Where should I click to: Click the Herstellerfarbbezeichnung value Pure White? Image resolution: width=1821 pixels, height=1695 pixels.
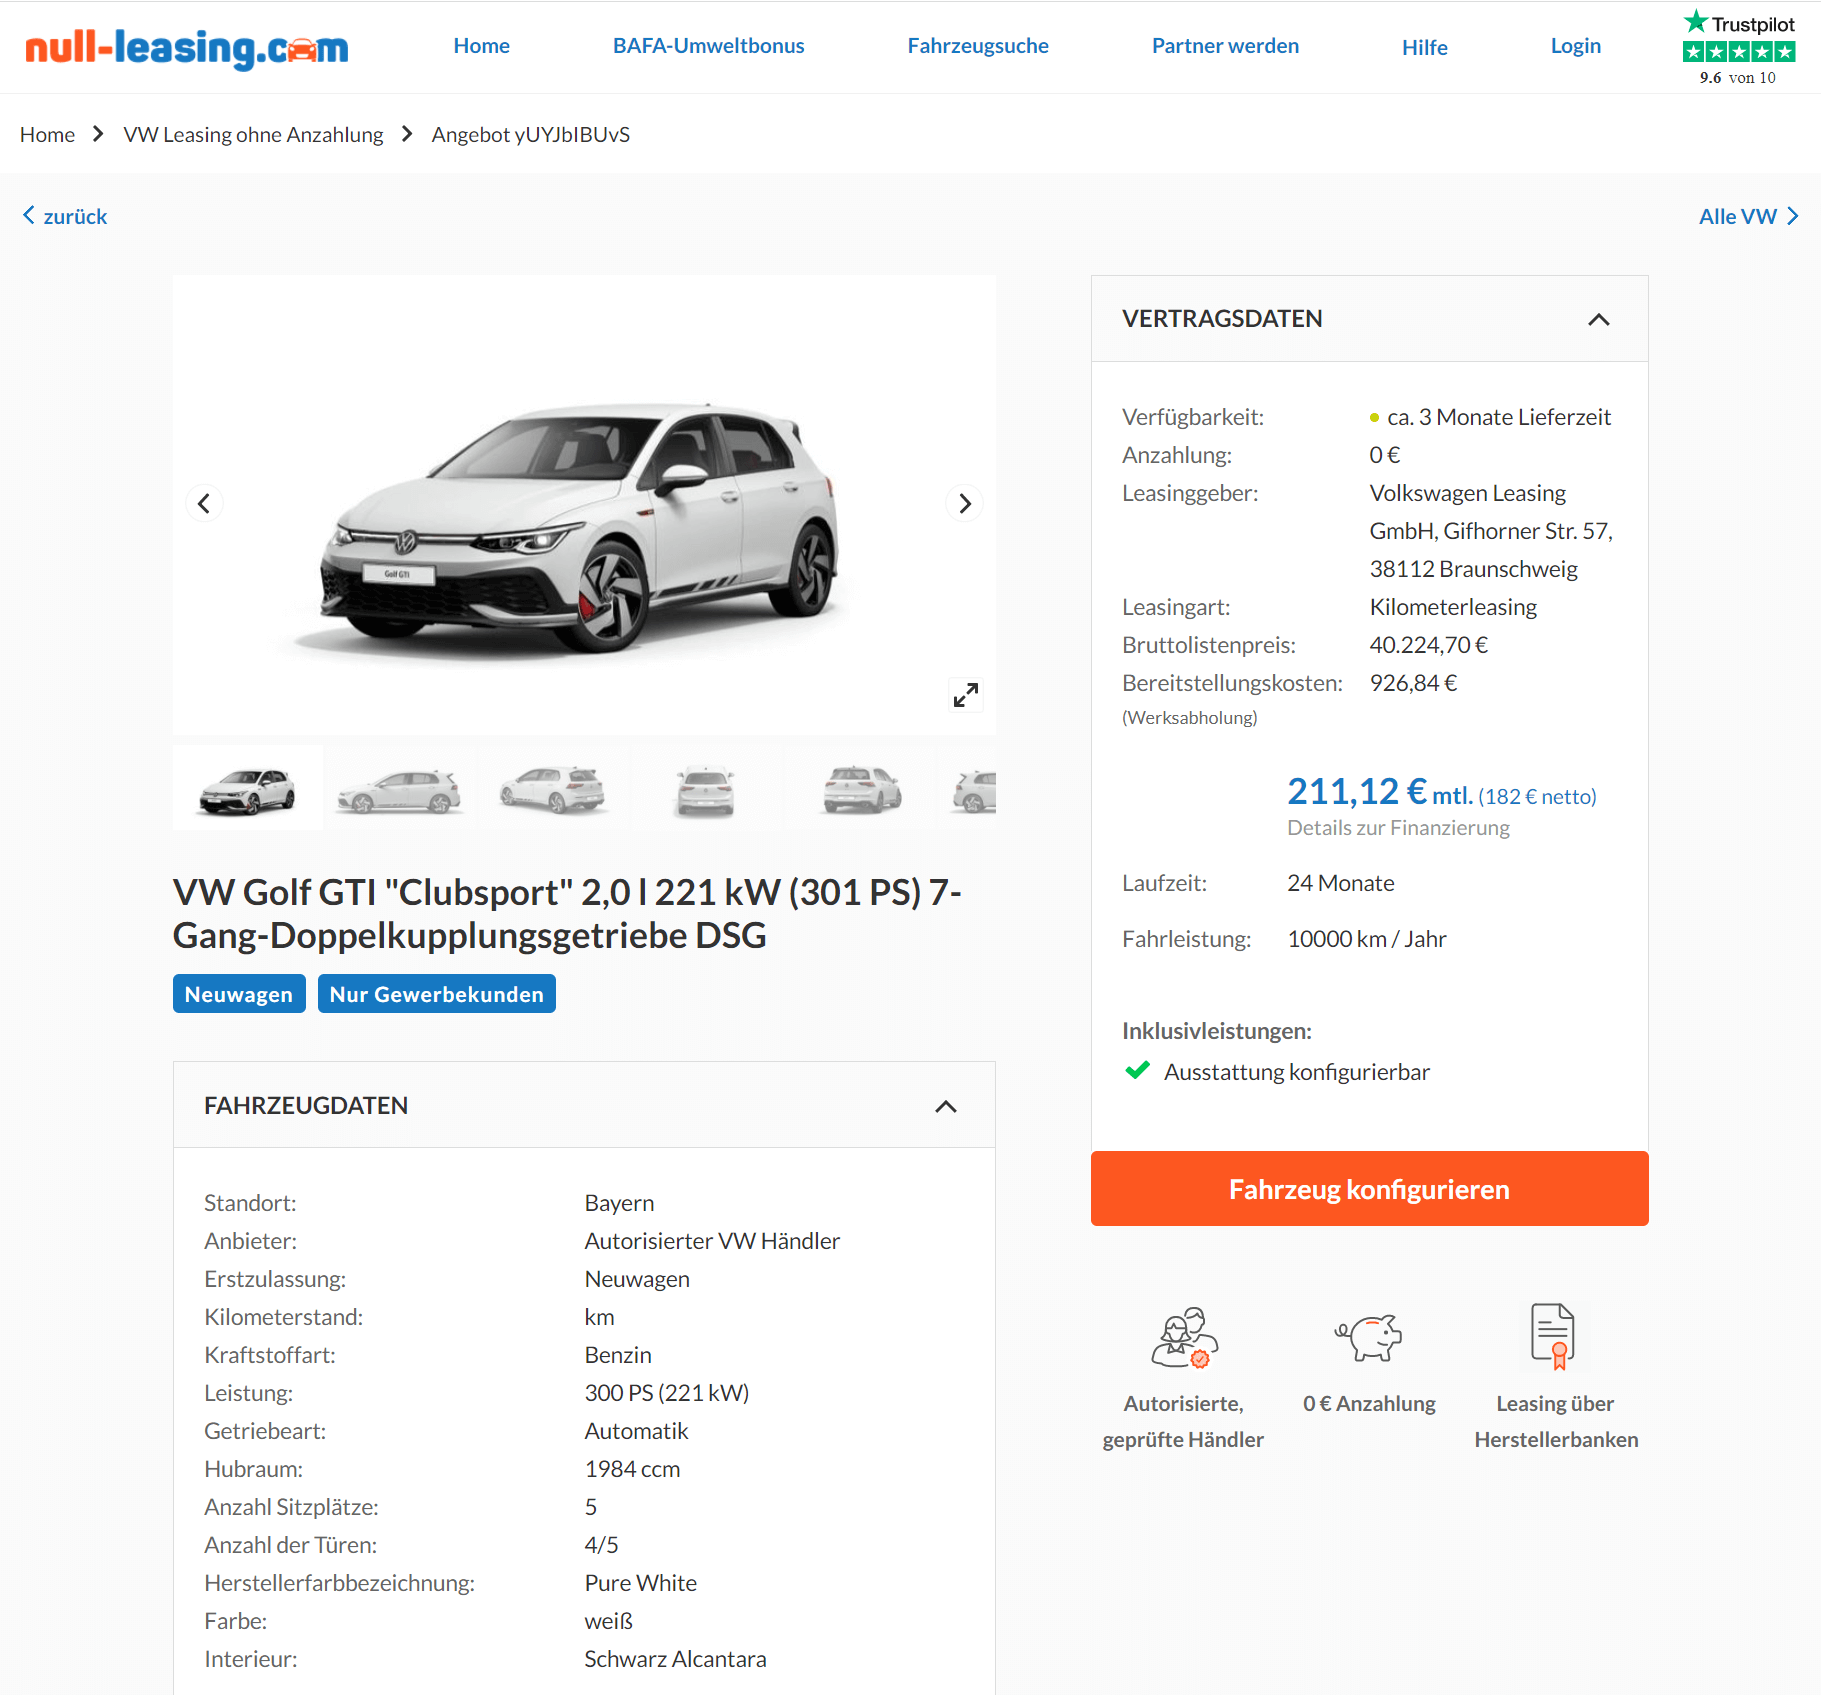pos(640,1583)
